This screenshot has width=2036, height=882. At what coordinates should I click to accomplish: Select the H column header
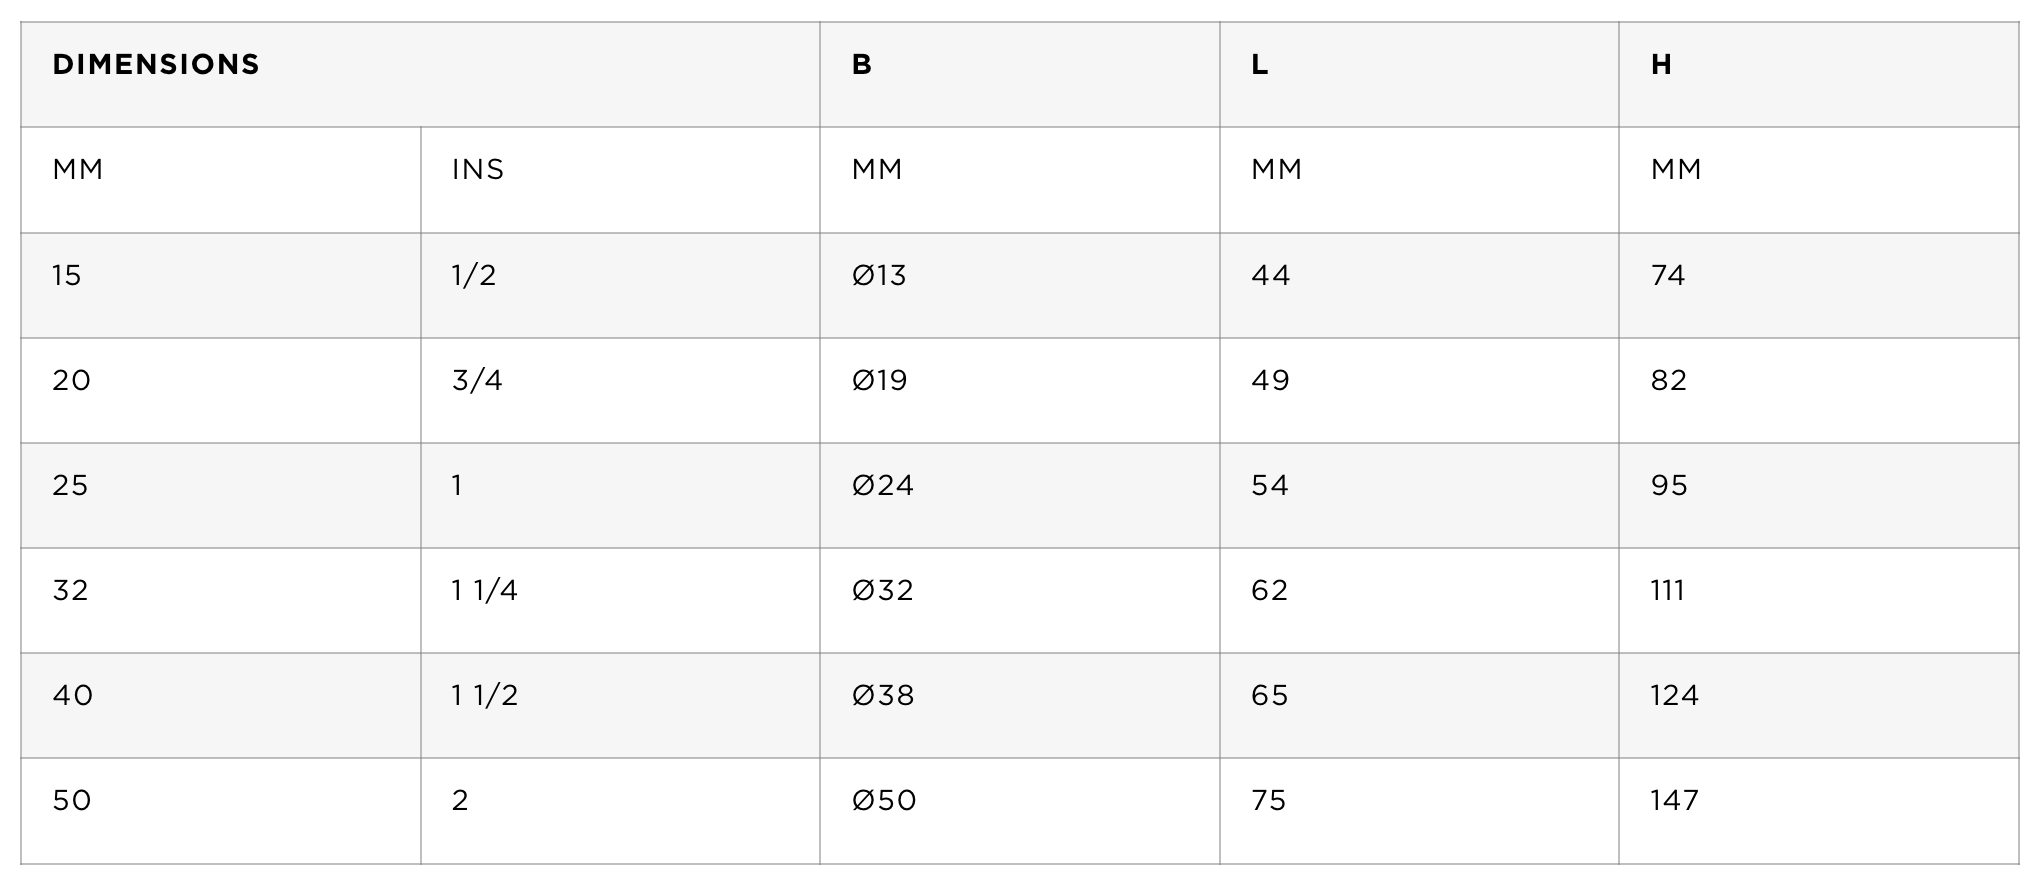[x=1819, y=75]
